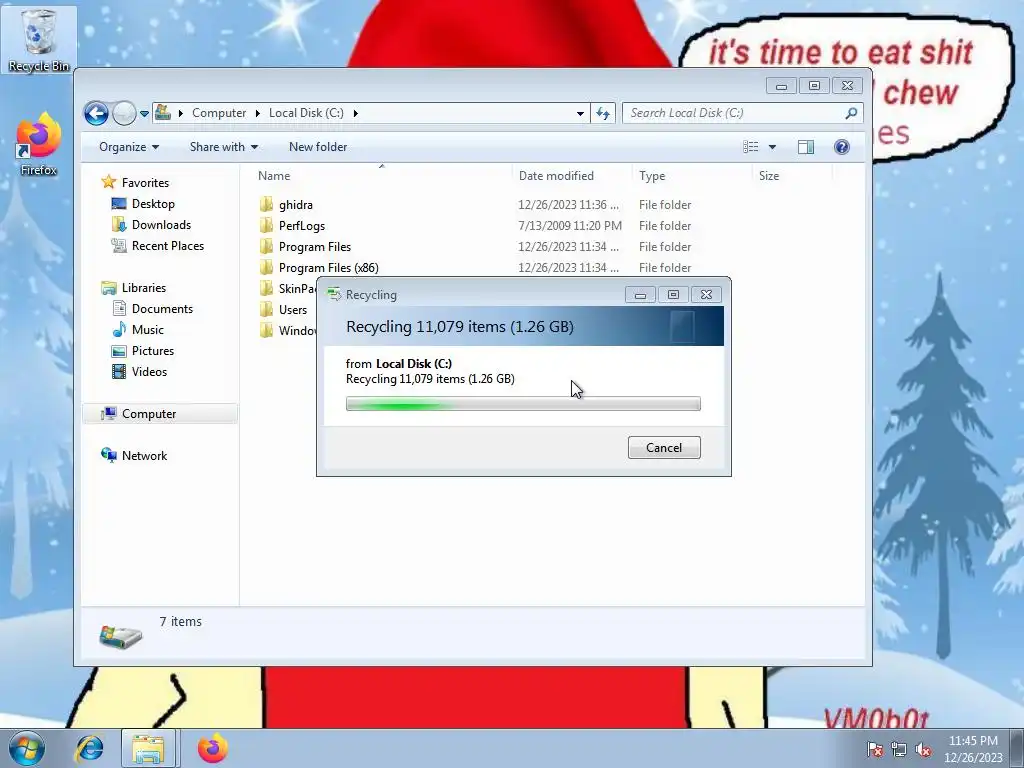Image resolution: width=1024 pixels, height=768 pixels.
Task: Click the recycling progress bar
Action: [x=523, y=404]
